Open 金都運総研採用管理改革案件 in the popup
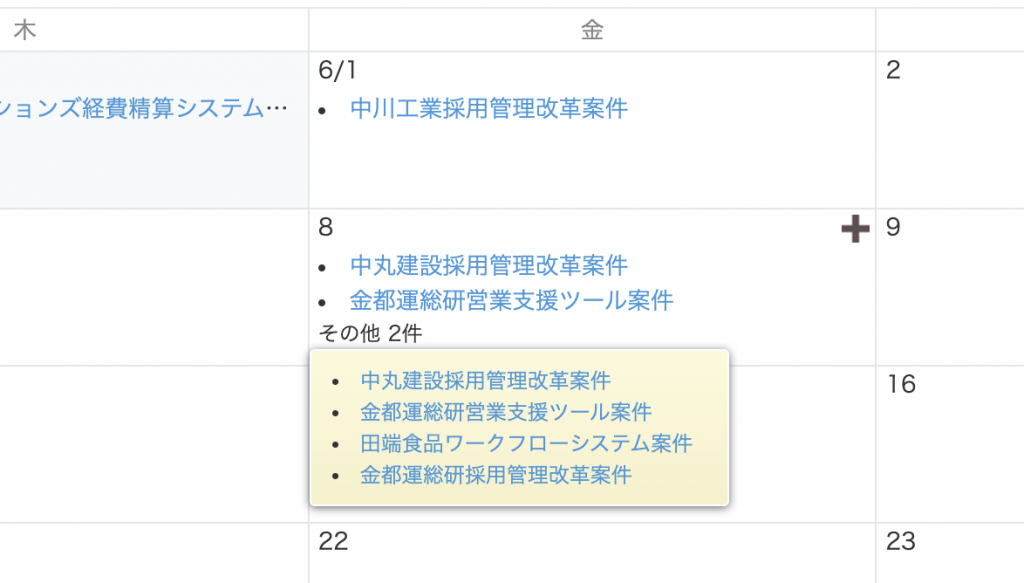1024x583 pixels. tap(496, 475)
